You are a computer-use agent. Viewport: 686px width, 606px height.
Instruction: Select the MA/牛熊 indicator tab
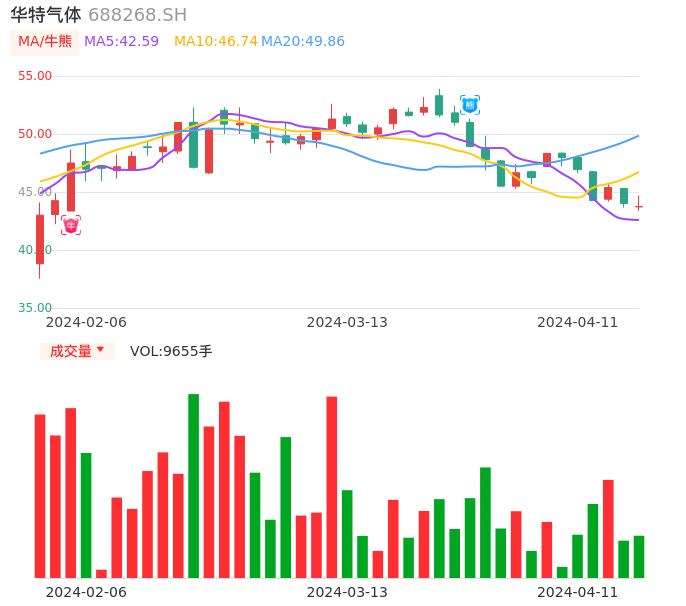pos(45,42)
